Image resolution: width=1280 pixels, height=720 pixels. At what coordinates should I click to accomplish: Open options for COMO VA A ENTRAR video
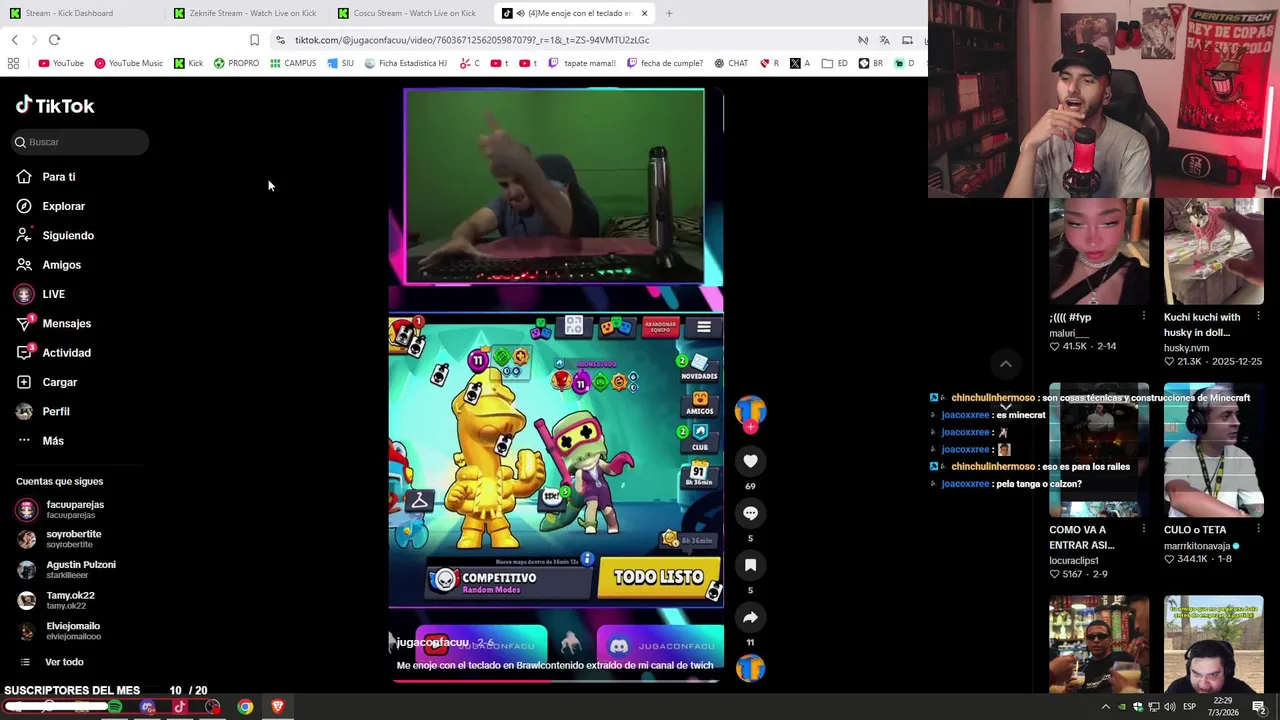tap(1143, 529)
